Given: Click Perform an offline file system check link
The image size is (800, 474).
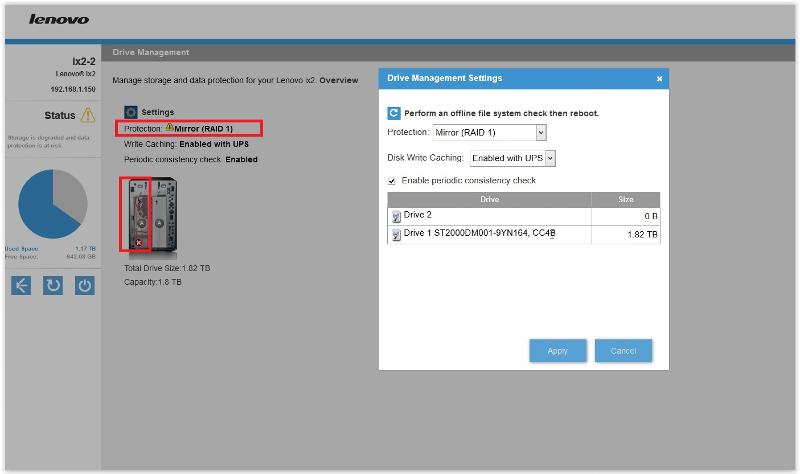Looking at the screenshot, I should click(x=502, y=113).
